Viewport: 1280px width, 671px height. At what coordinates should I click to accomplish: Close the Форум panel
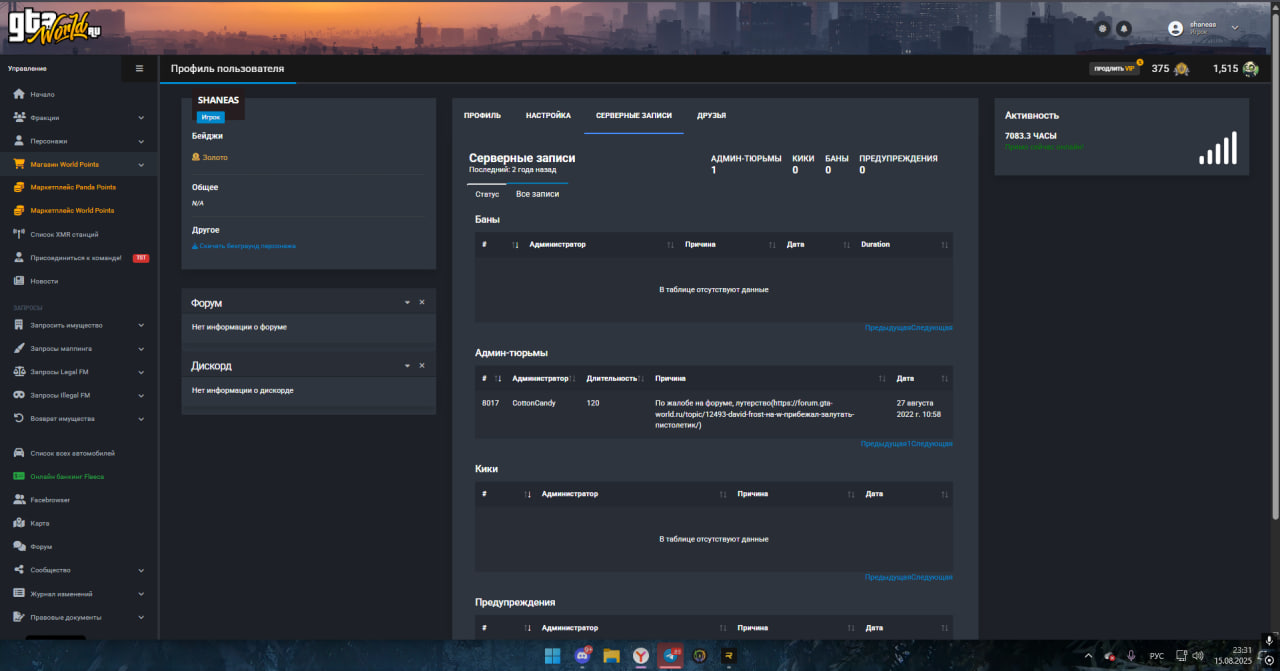point(422,302)
